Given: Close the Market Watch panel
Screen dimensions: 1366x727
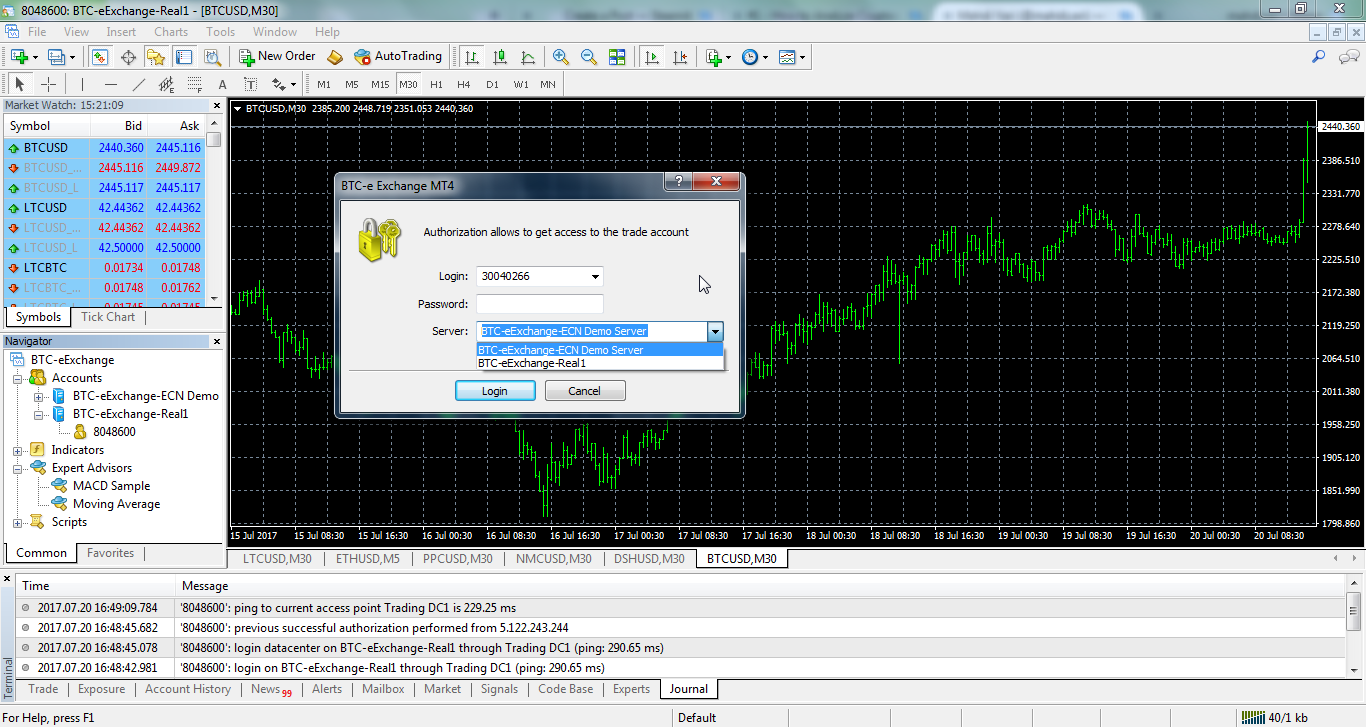Looking at the screenshot, I should (x=217, y=105).
